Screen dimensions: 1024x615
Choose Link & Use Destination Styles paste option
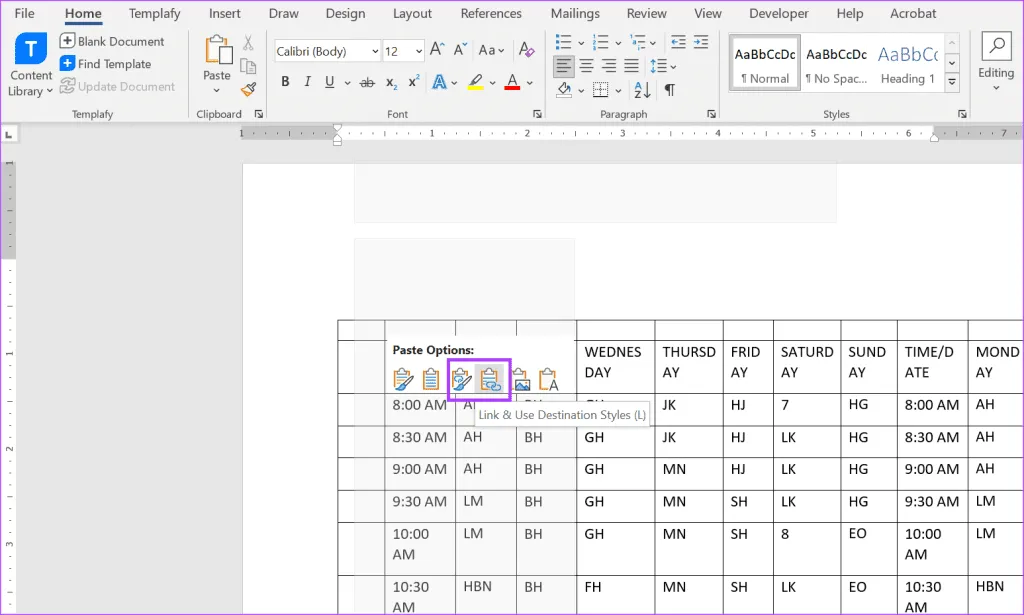[x=490, y=380]
